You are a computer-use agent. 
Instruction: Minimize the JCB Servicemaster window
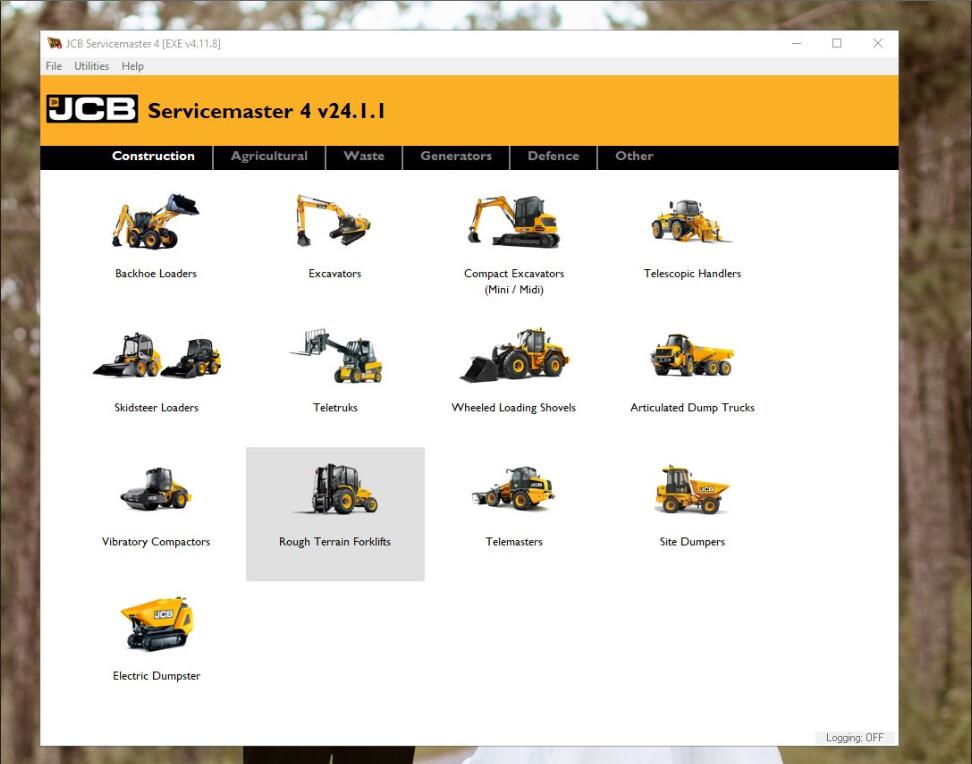pyautogui.click(x=797, y=43)
